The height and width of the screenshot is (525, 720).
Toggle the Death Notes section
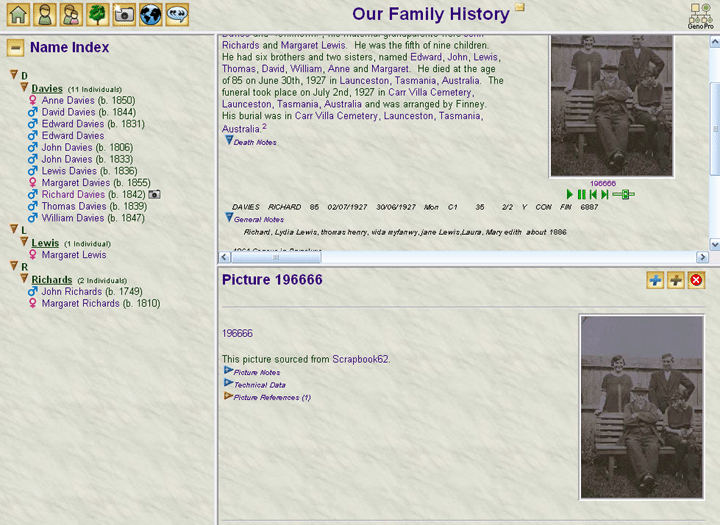[229, 141]
